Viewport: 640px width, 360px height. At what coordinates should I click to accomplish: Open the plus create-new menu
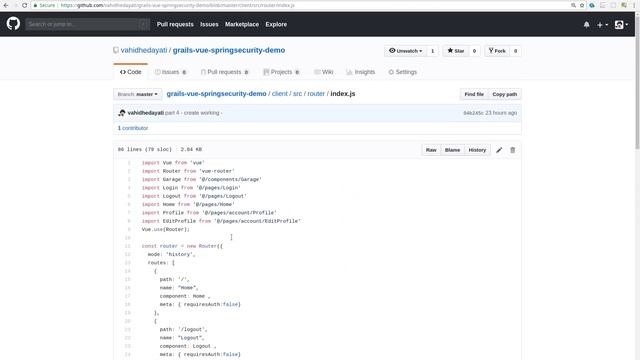click(602, 25)
